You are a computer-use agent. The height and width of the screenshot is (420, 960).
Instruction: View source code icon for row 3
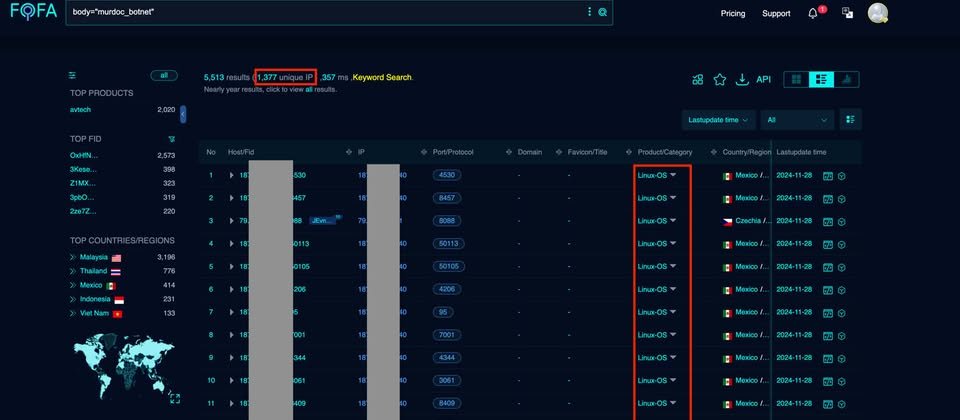tap(828, 221)
